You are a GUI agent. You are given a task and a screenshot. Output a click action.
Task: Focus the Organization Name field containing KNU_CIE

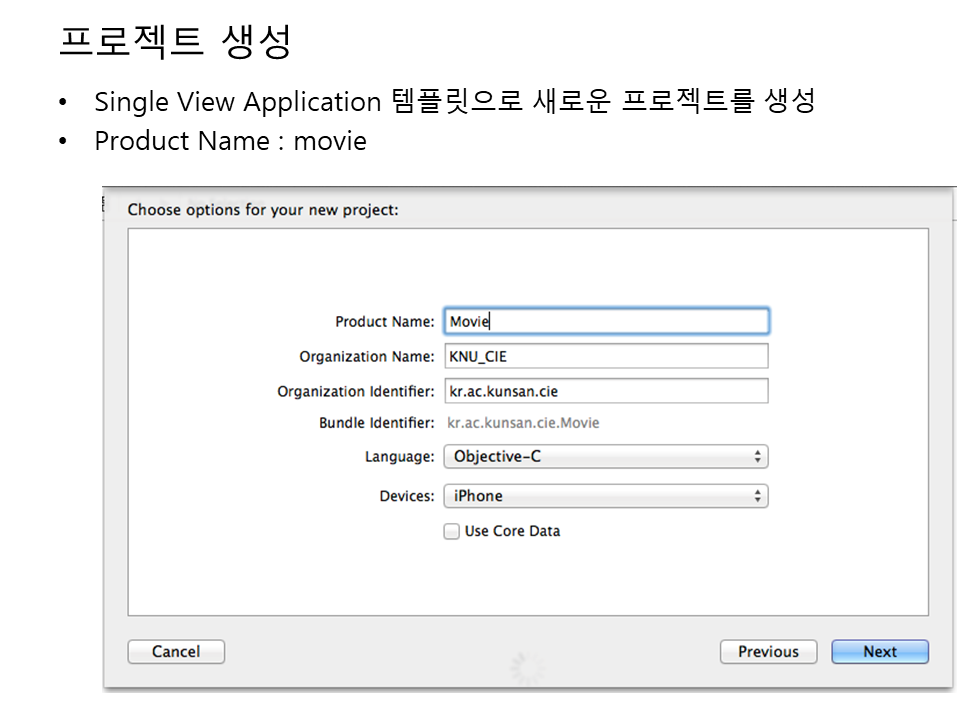(606, 357)
